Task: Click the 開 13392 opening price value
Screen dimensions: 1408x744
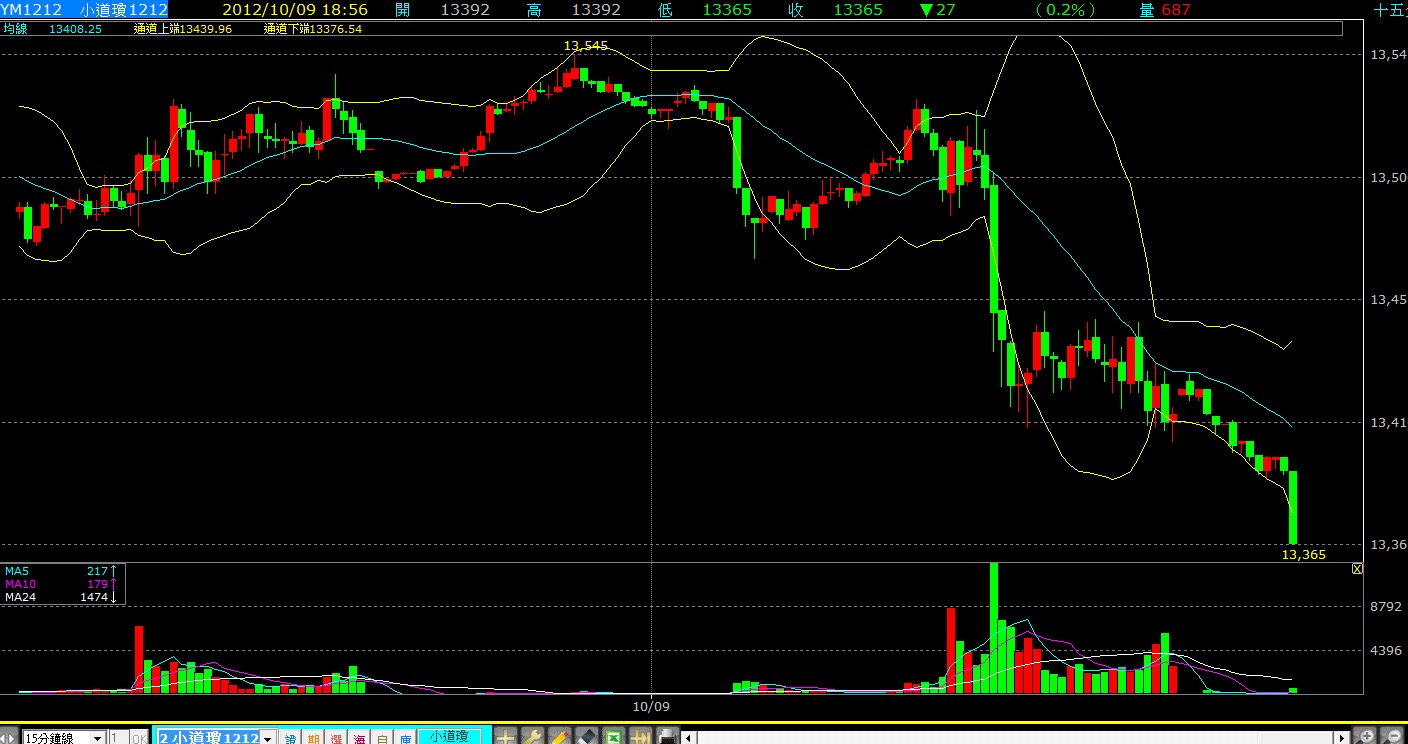Action: [466, 9]
